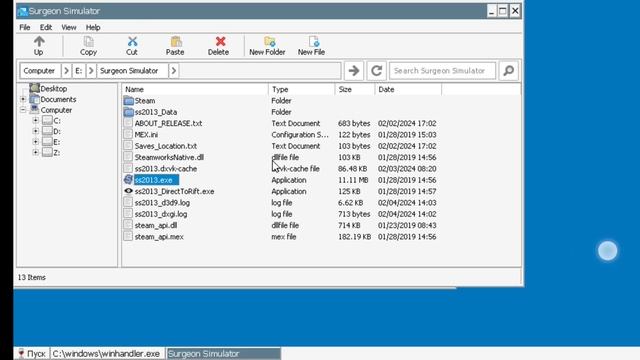Select the ss2013_Data folder icon

pos(129,112)
